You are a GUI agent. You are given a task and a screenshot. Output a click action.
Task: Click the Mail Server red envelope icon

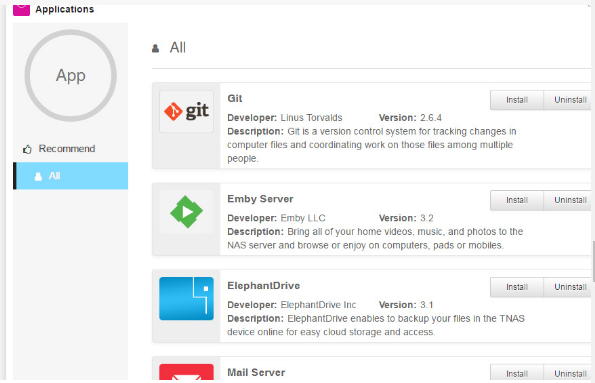pos(186,372)
